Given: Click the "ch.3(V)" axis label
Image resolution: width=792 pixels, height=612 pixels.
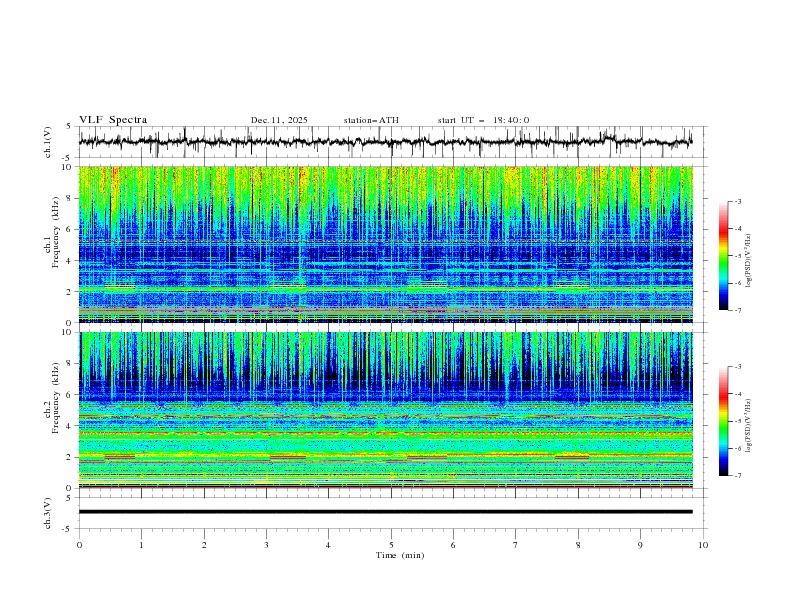Looking at the screenshot, I should [48, 513].
